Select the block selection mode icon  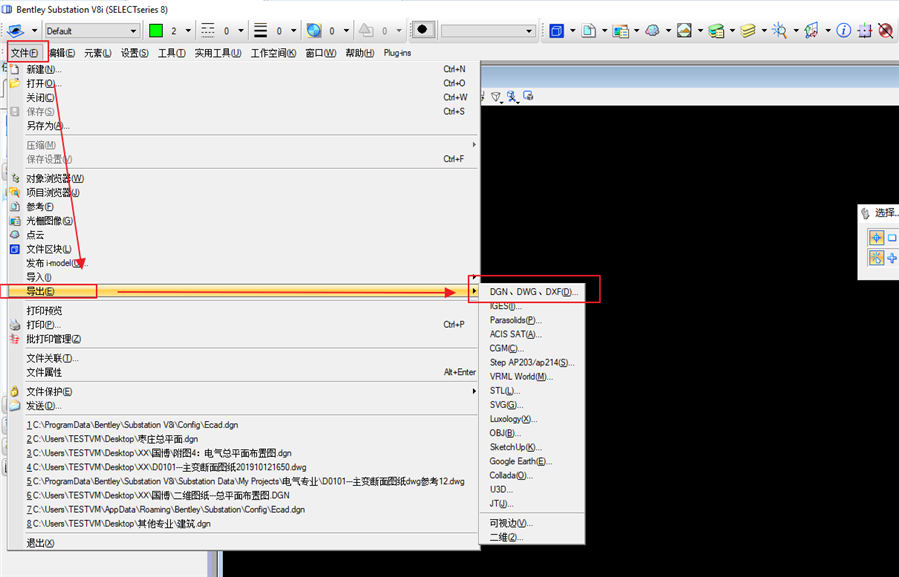892,237
